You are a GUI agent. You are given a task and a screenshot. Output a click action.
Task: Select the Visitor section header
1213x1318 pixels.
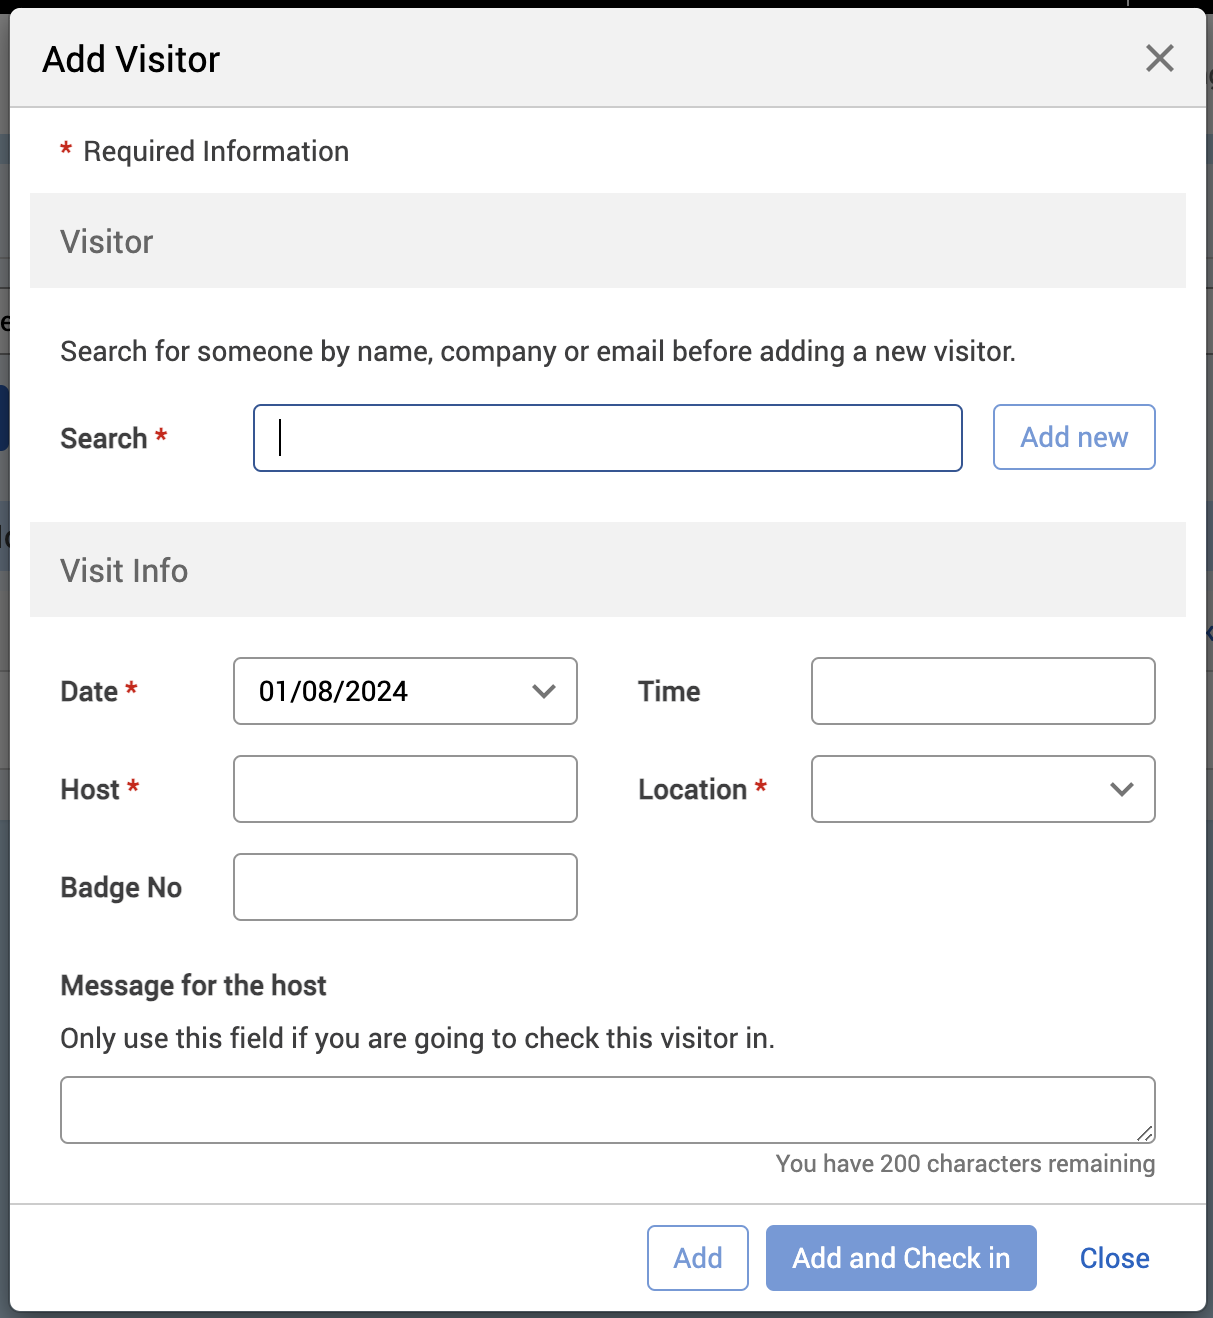tap(107, 241)
